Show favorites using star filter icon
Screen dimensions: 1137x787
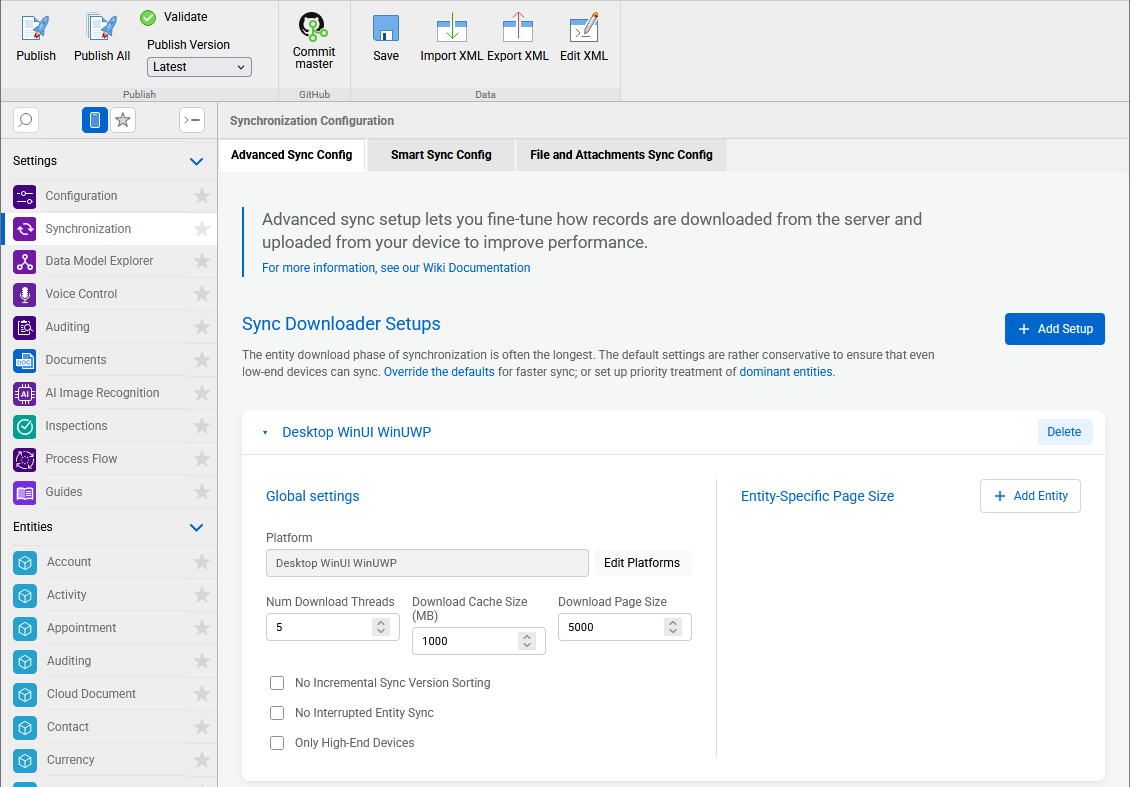coord(123,120)
